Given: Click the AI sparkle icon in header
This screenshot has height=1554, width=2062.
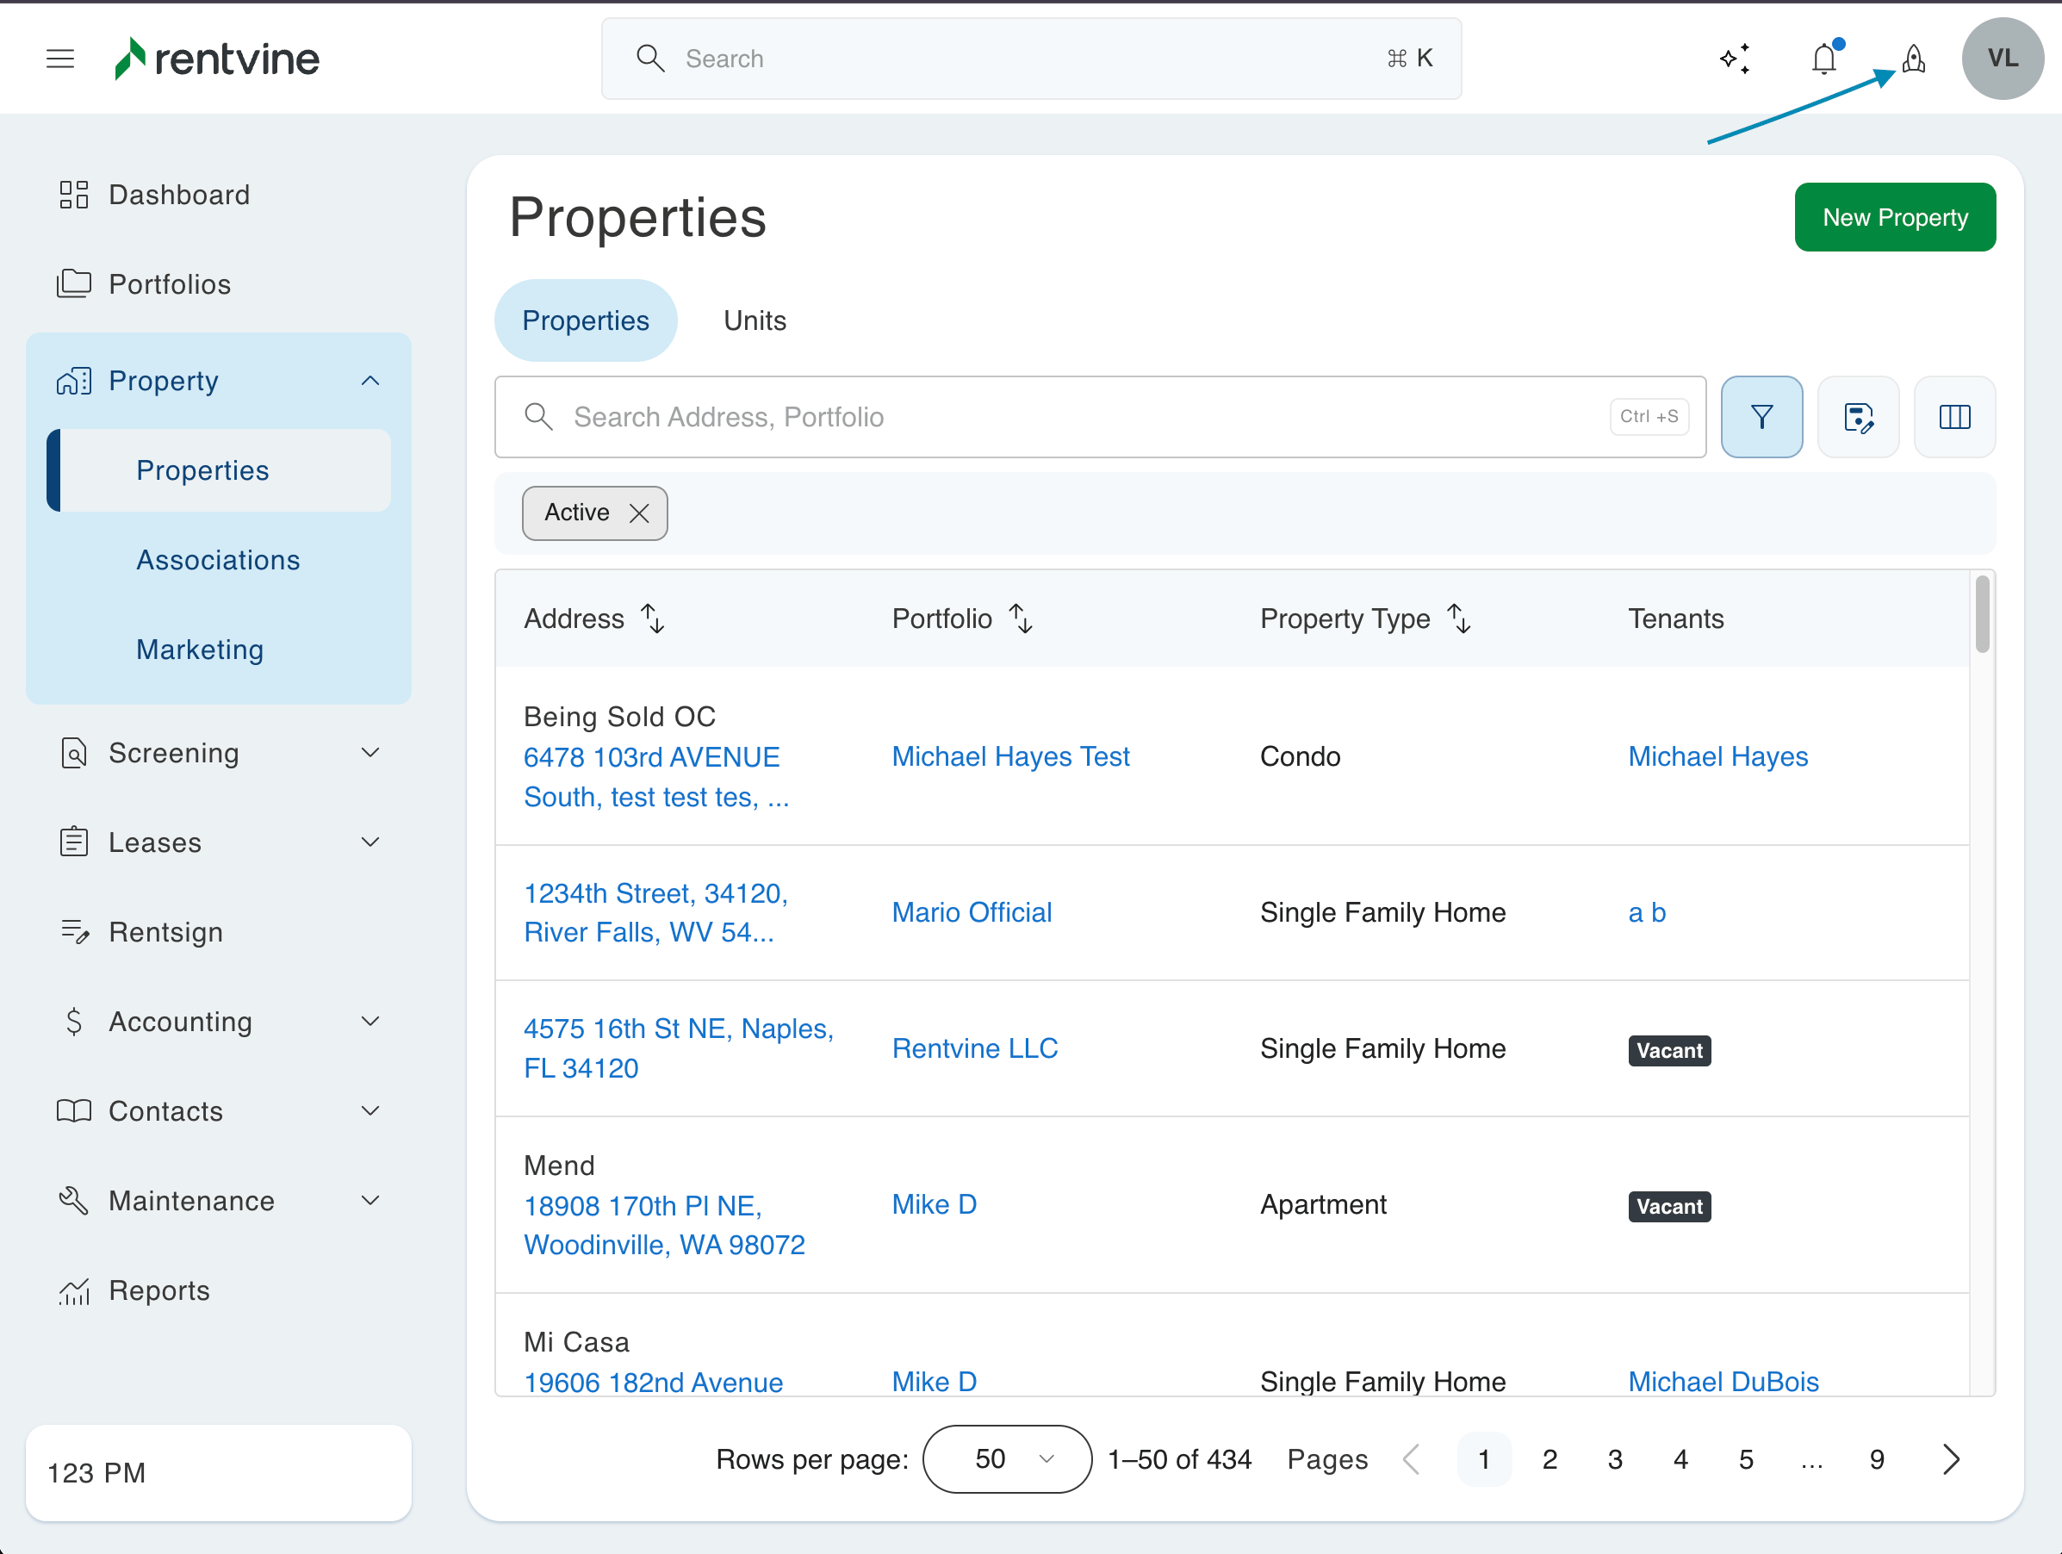Looking at the screenshot, I should pos(1735,59).
